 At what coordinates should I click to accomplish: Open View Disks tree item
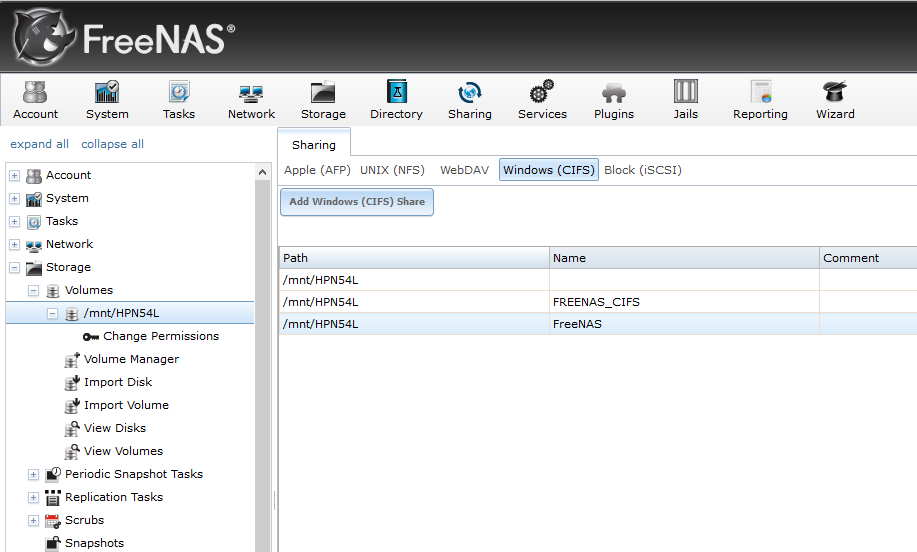click(115, 428)
